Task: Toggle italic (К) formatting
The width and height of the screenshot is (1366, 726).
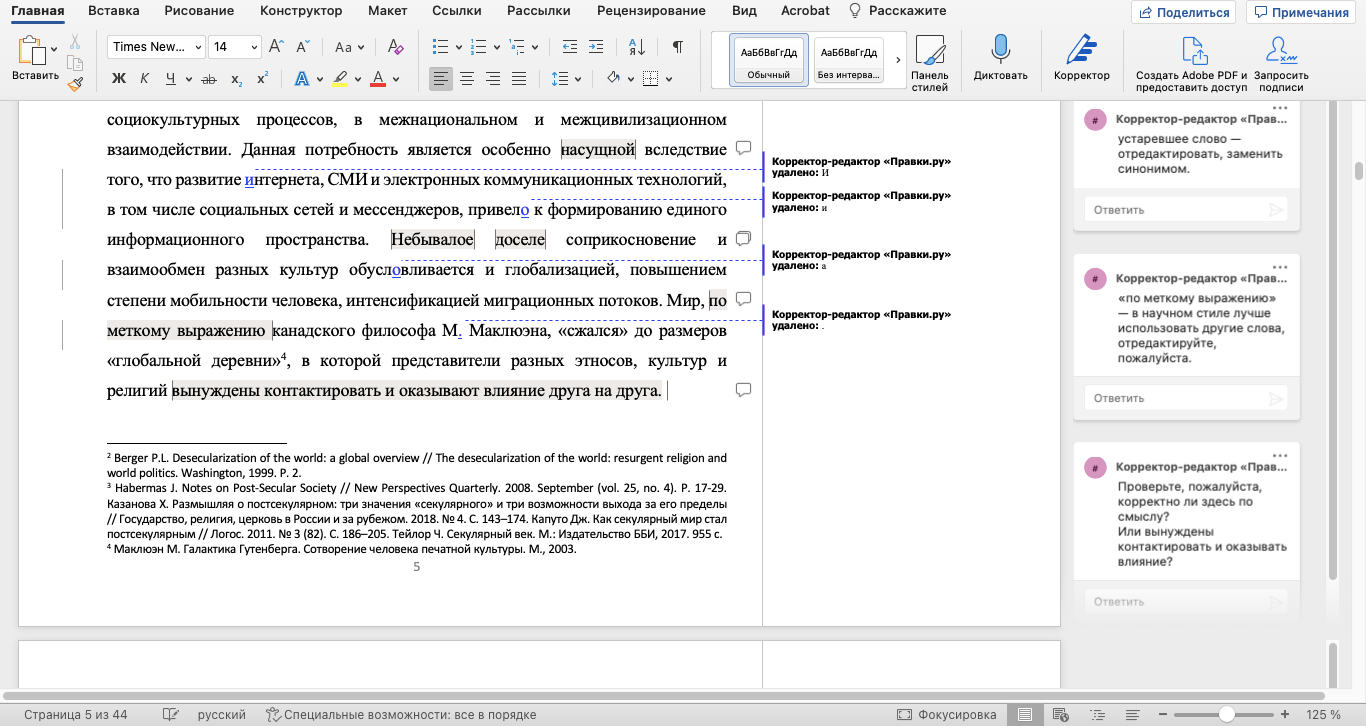Action: 145,78
